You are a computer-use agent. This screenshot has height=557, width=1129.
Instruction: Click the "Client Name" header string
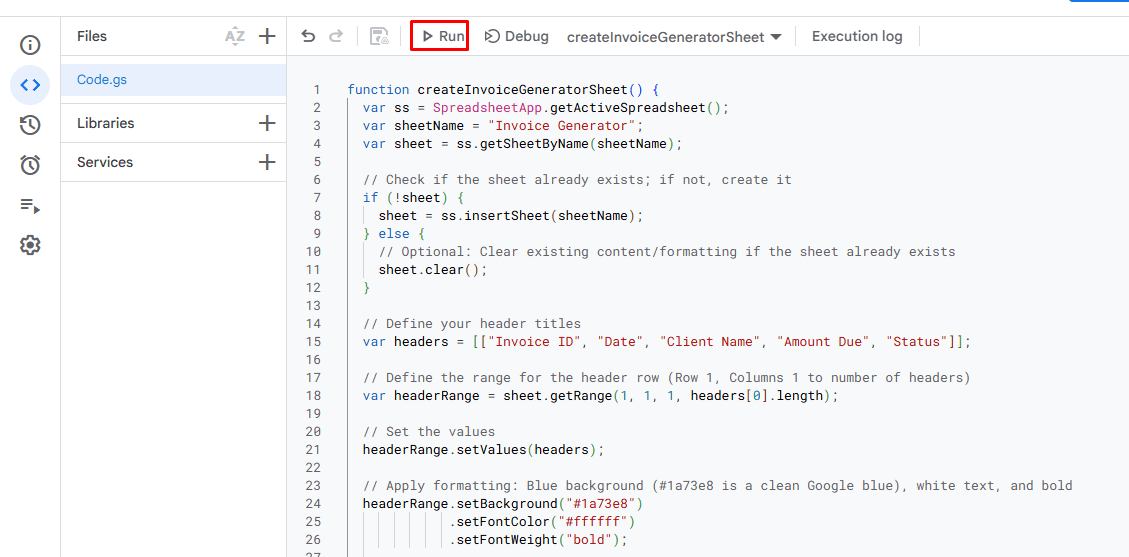point(710,341)
